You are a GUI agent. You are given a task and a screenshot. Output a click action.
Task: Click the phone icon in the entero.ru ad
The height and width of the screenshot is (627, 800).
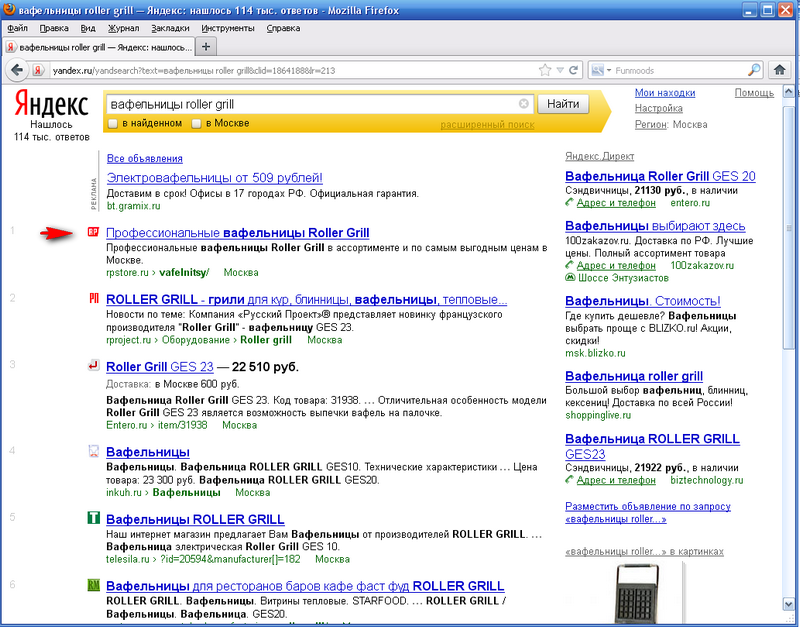(569, 203)
